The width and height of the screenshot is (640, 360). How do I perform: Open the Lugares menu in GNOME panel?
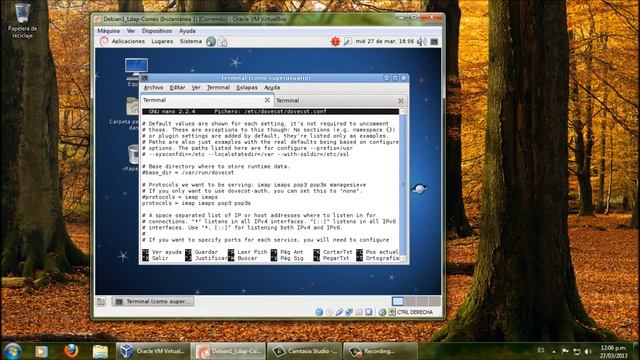tap(162, 41)
